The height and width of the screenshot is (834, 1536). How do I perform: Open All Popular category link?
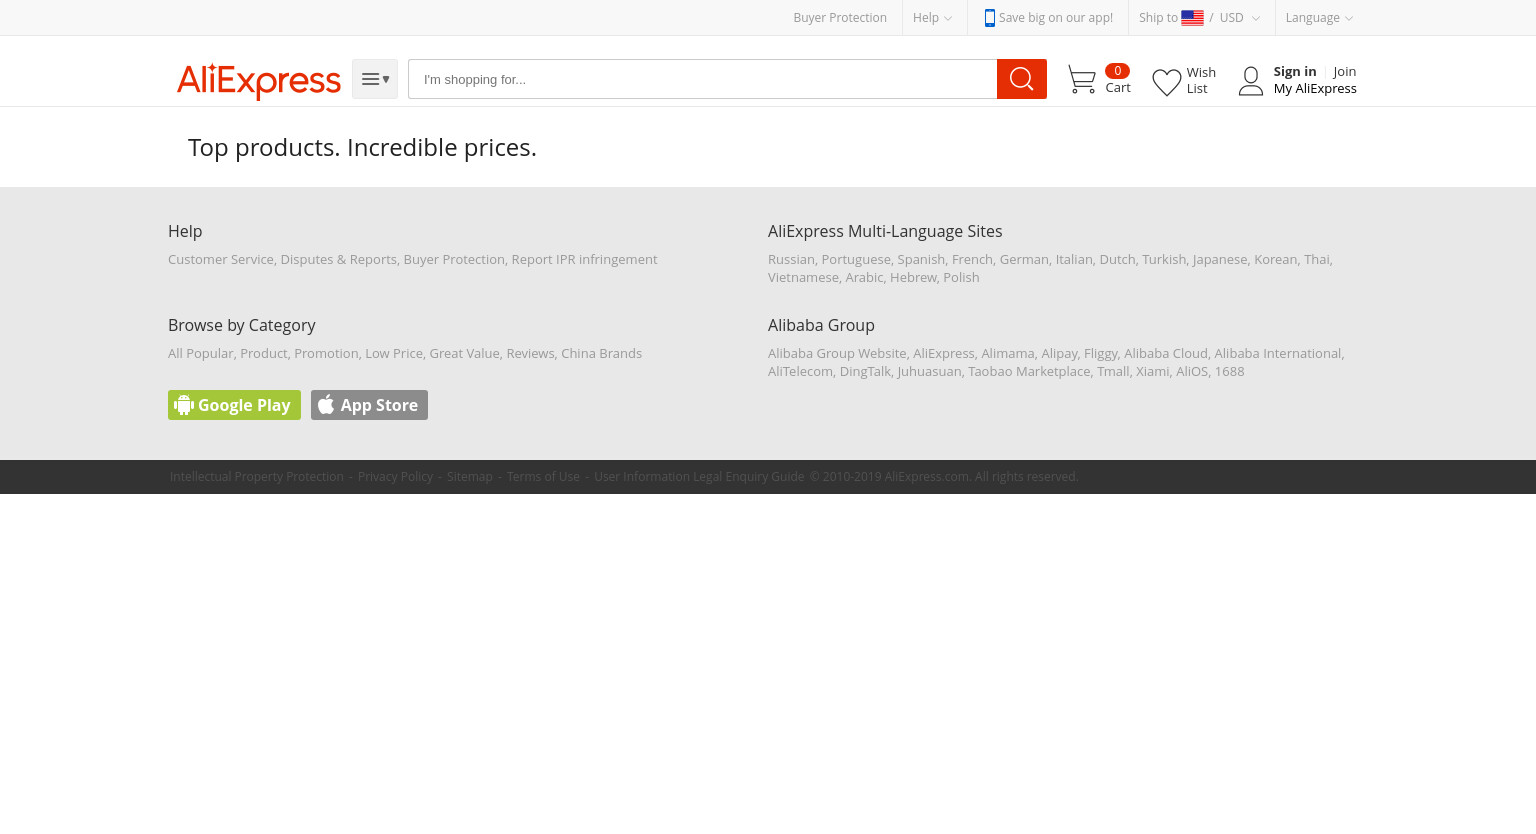(200, 353)
